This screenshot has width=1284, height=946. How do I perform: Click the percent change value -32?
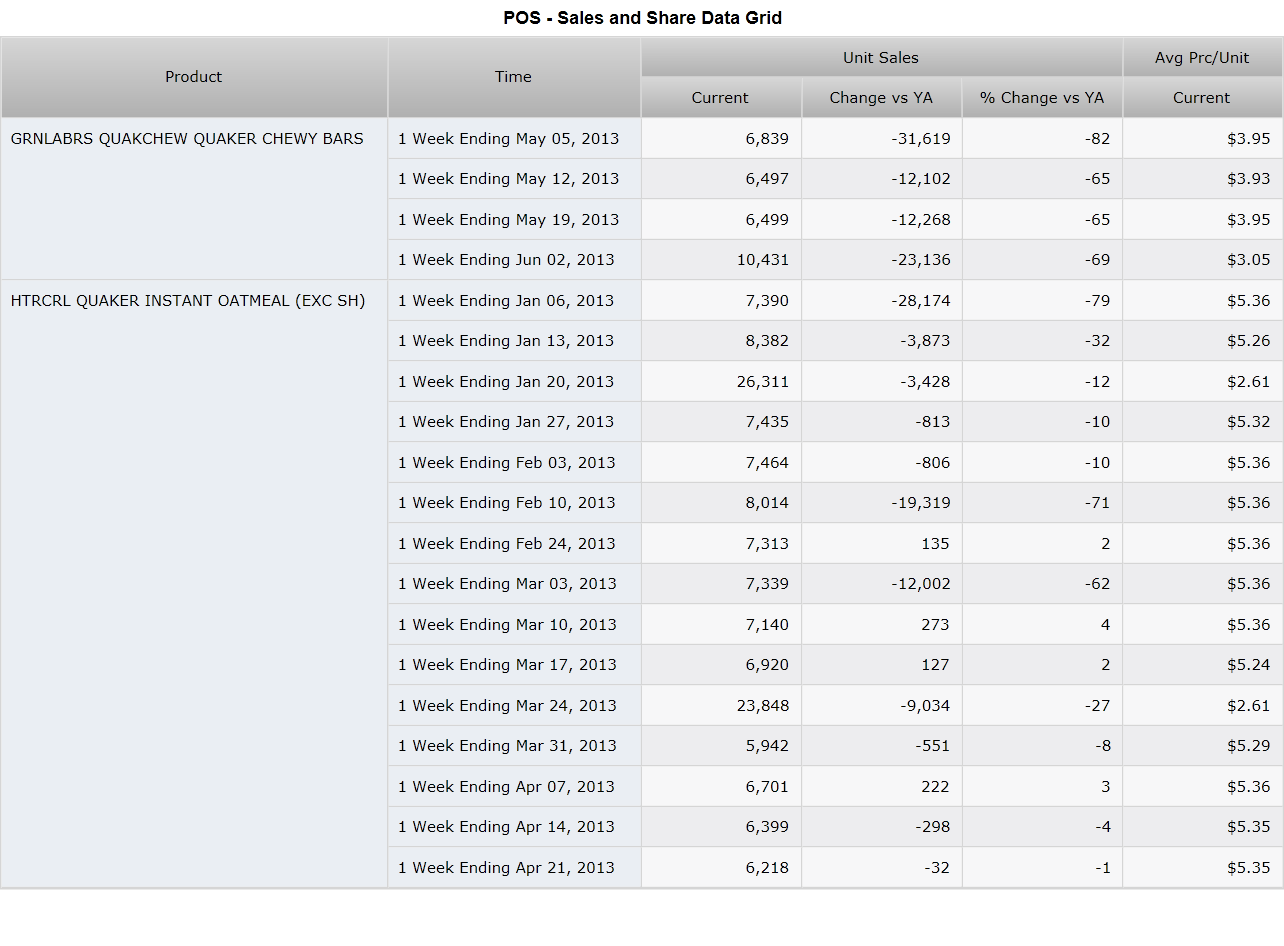pos(1097,341)
